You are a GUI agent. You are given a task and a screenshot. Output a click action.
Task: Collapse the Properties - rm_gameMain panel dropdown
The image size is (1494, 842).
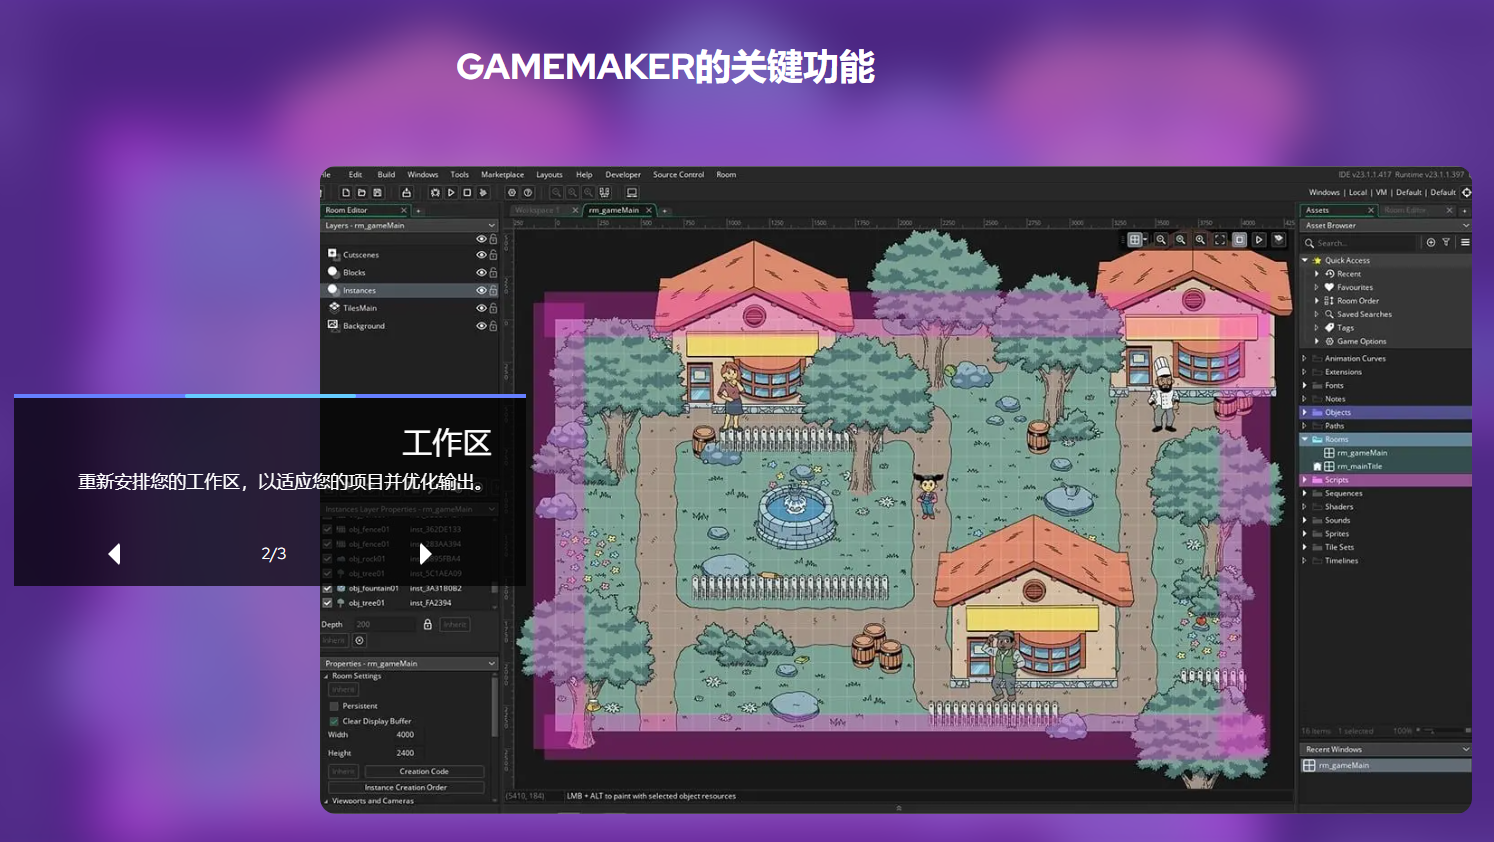pyautogui.click(x=491, y=664)
